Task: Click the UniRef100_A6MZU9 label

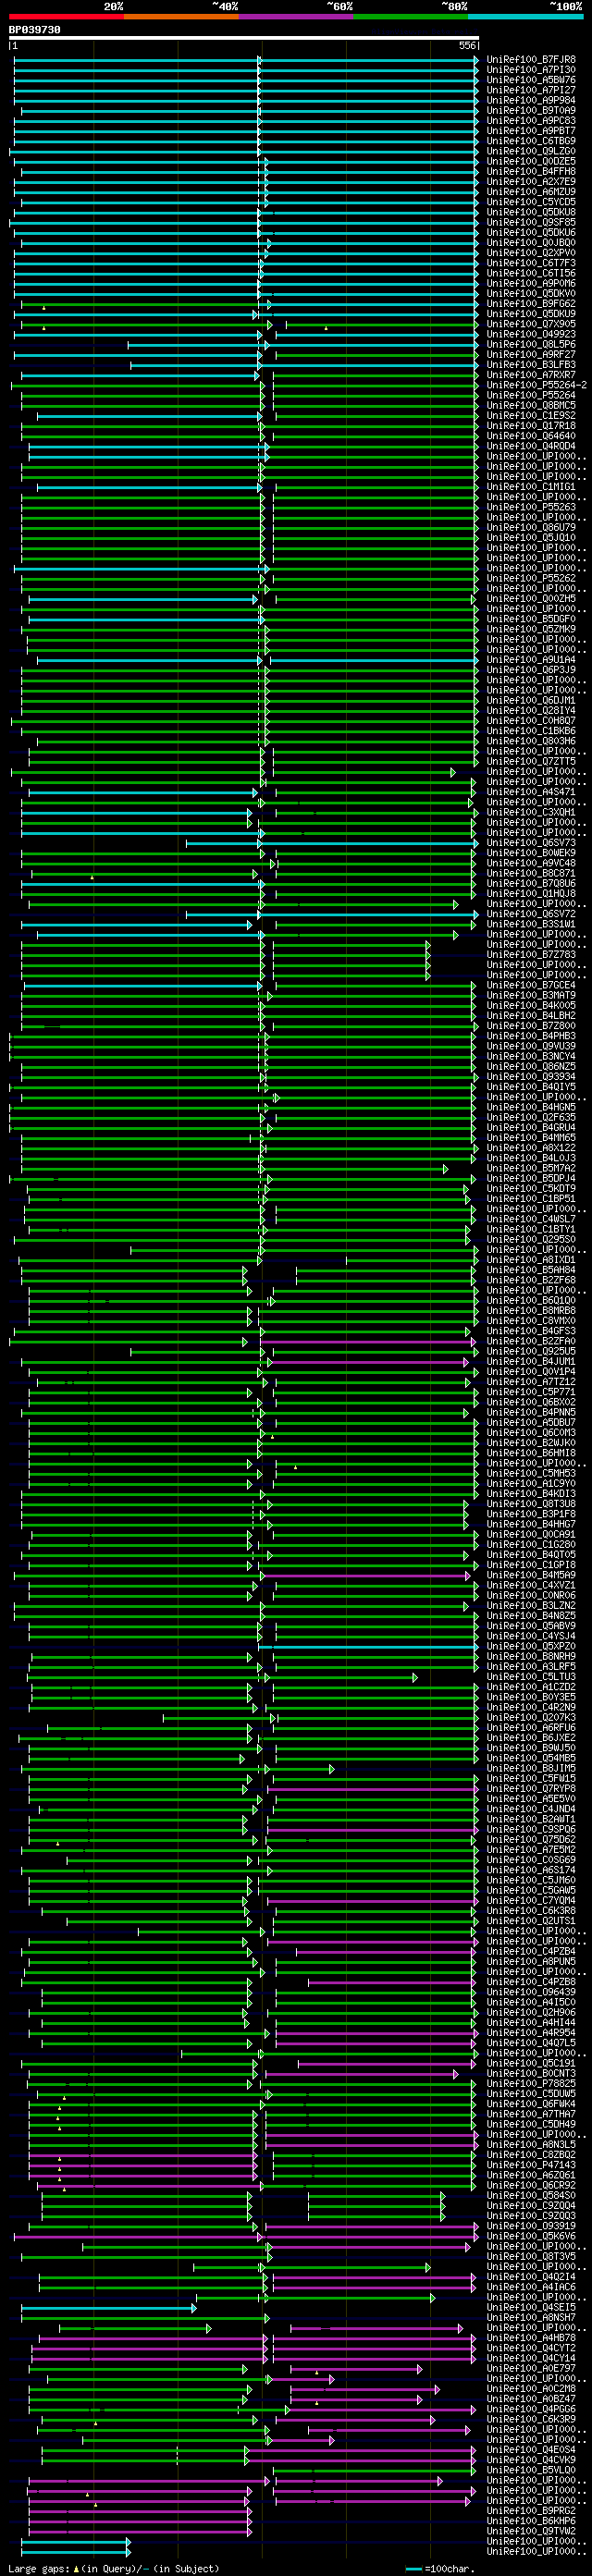Action: click(x=531, y=192)
